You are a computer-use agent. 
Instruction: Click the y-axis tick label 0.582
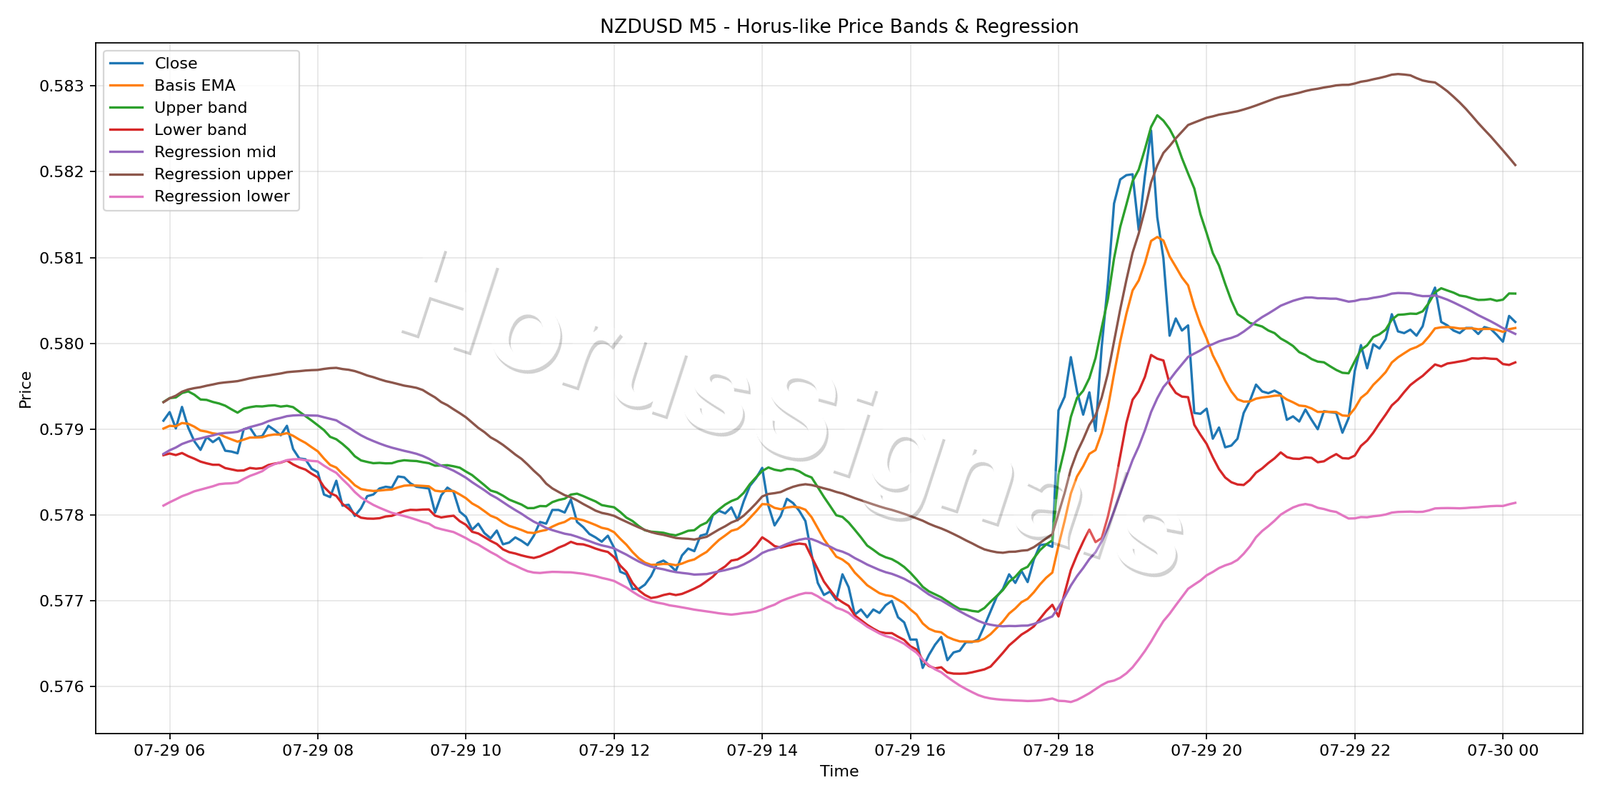tap(61, 172)
